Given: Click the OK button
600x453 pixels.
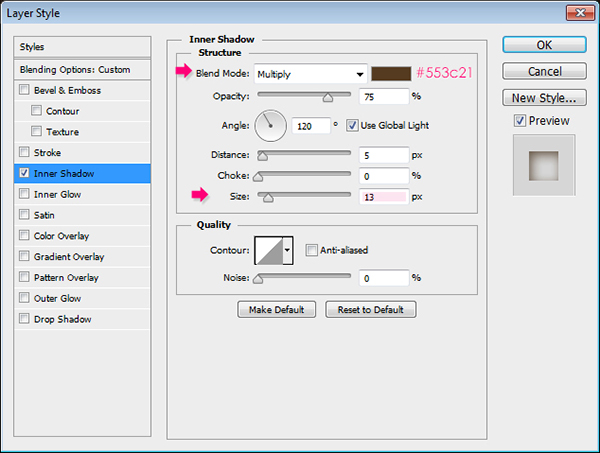Looking at the screenshot, I should tap(543, 45).
